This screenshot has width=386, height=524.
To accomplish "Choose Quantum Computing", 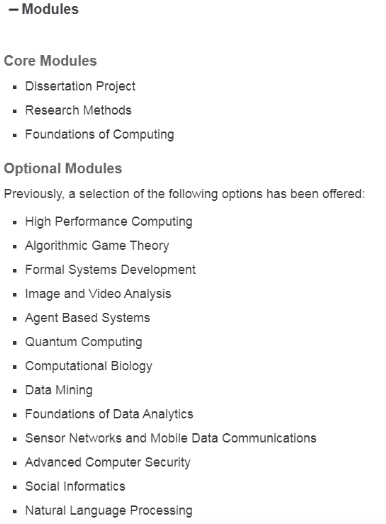I will [x=84, y=342].
